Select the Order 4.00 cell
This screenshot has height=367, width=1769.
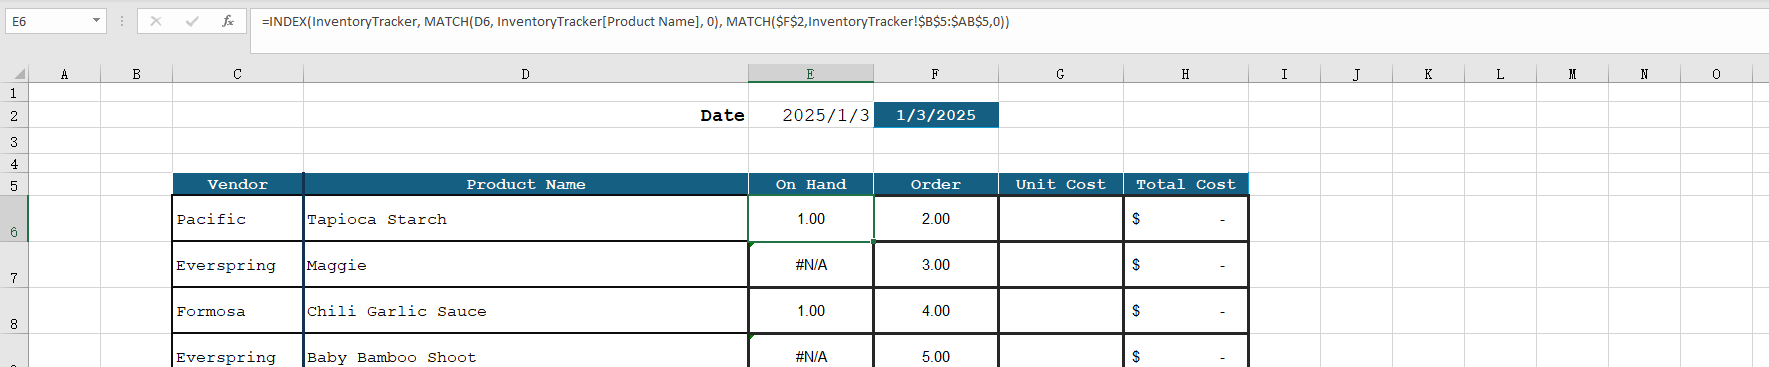pyautogui.click(x=935, y=310)
